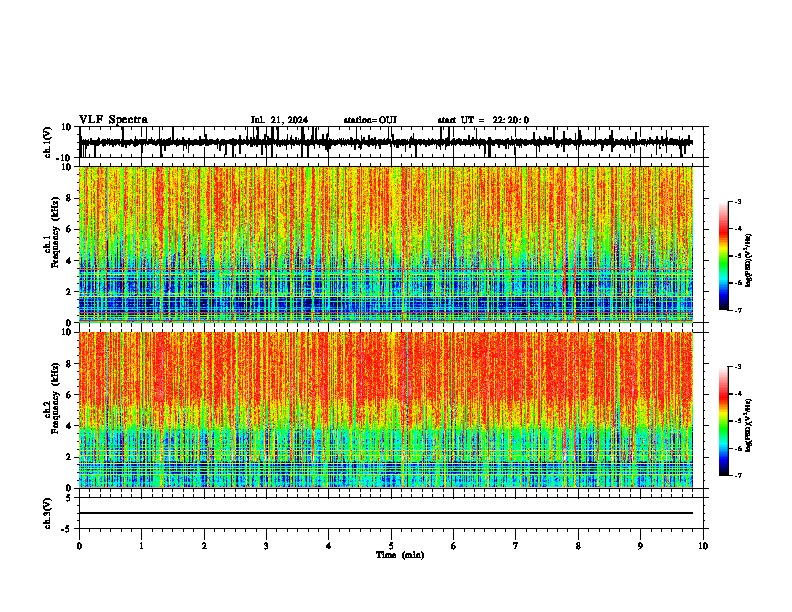Click the "VLF Spectra" plot title
This screenshot has height=612, width=792.
coord(113,120)
